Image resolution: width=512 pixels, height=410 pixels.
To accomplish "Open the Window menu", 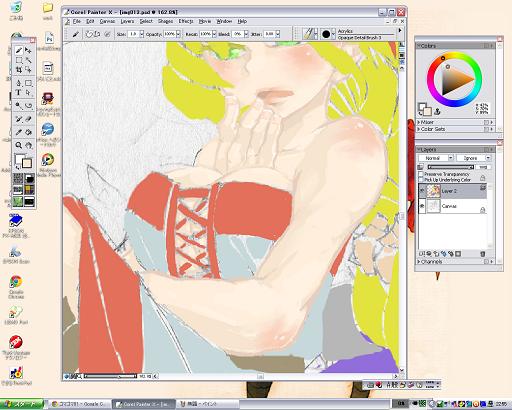I will [x=224, y=21].
